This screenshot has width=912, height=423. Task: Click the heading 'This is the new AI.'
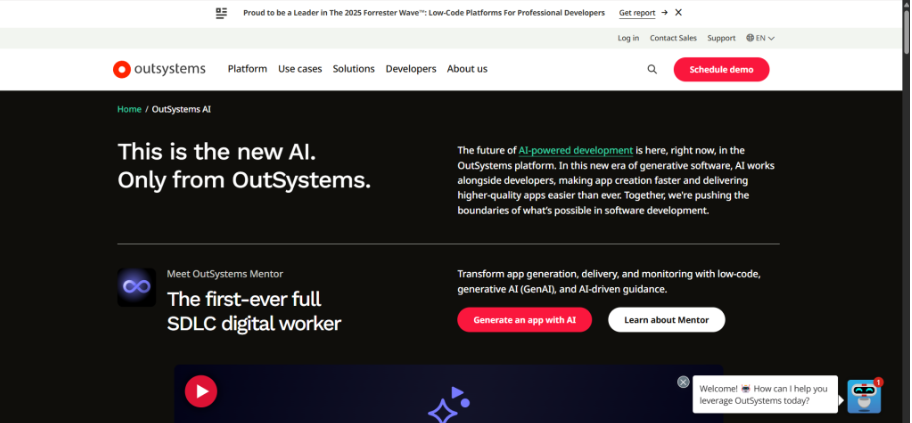217,152
